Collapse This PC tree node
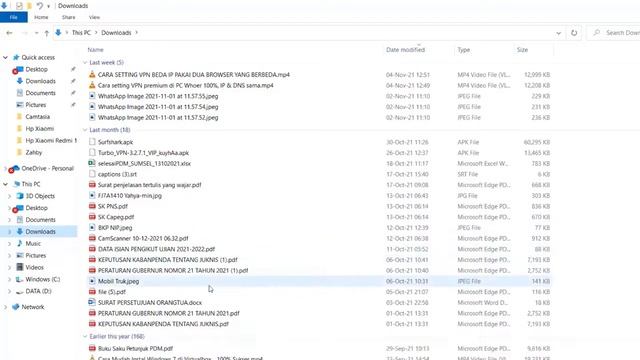 tap(5, 184)
